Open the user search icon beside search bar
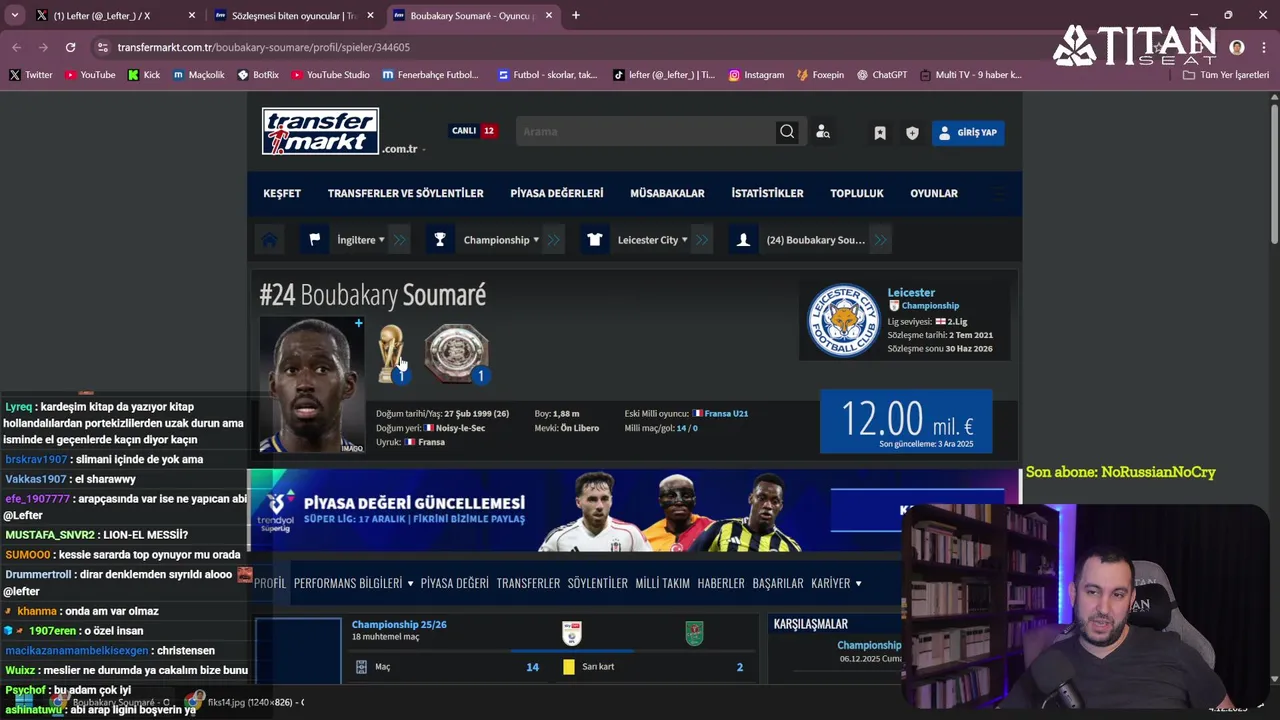Screen dimensions: 1280x720 point(823,132)
